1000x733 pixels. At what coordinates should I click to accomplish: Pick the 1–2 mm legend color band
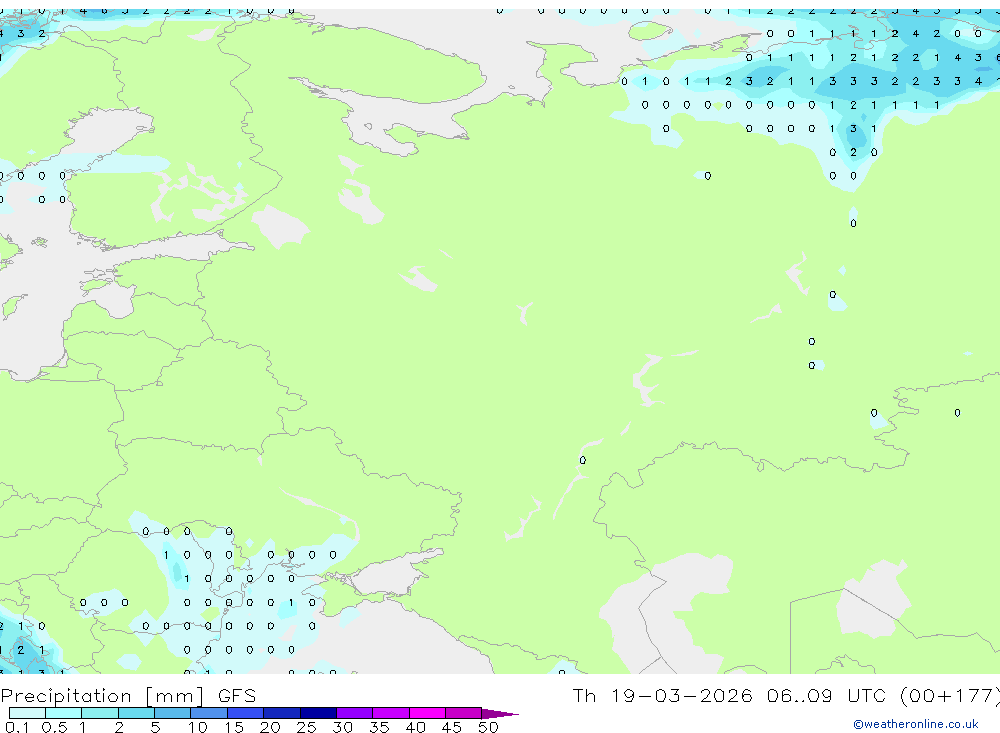(100, 713)
